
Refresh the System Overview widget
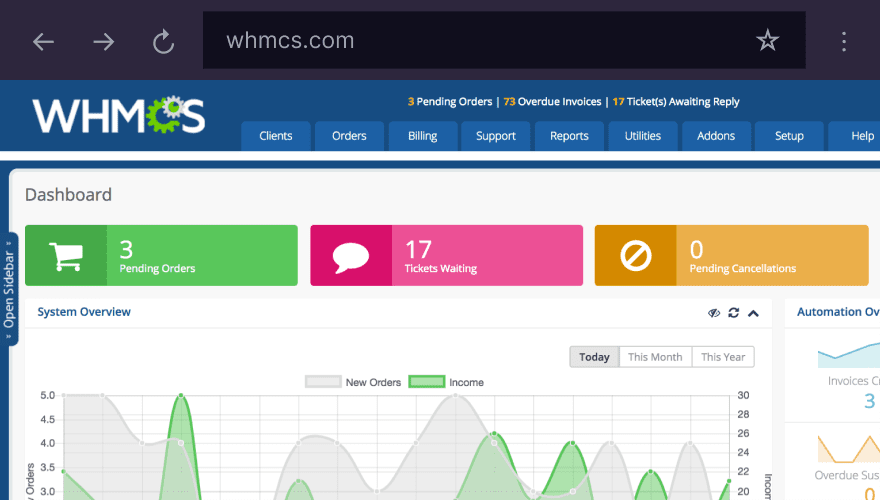(x=734, y=313)
